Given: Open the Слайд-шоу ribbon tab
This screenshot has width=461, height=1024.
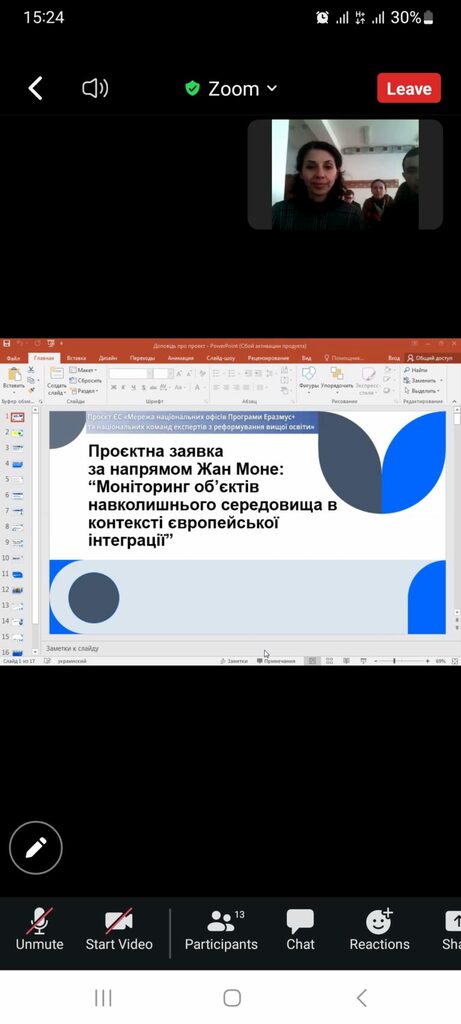Looking at the screenshot, I should pyautogui.click(x=221, y=358).
